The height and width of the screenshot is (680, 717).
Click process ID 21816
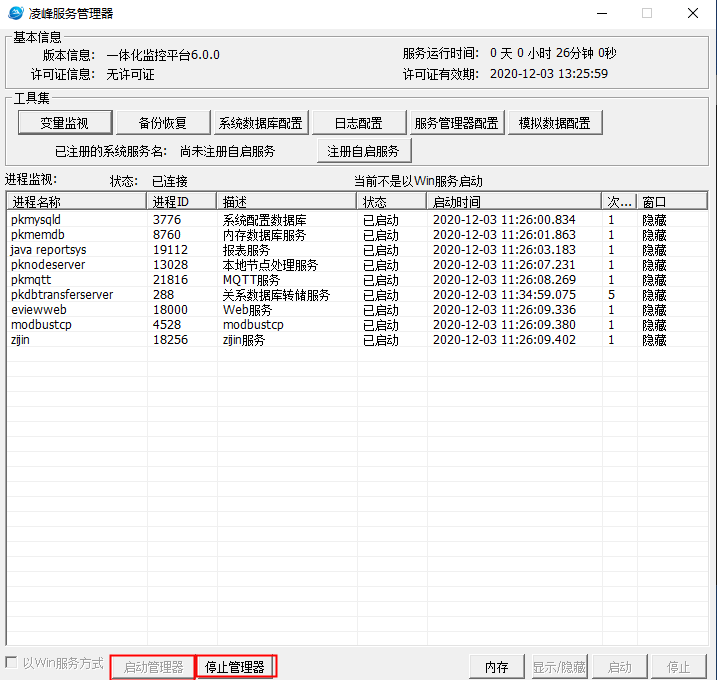[x=170, y=280]
